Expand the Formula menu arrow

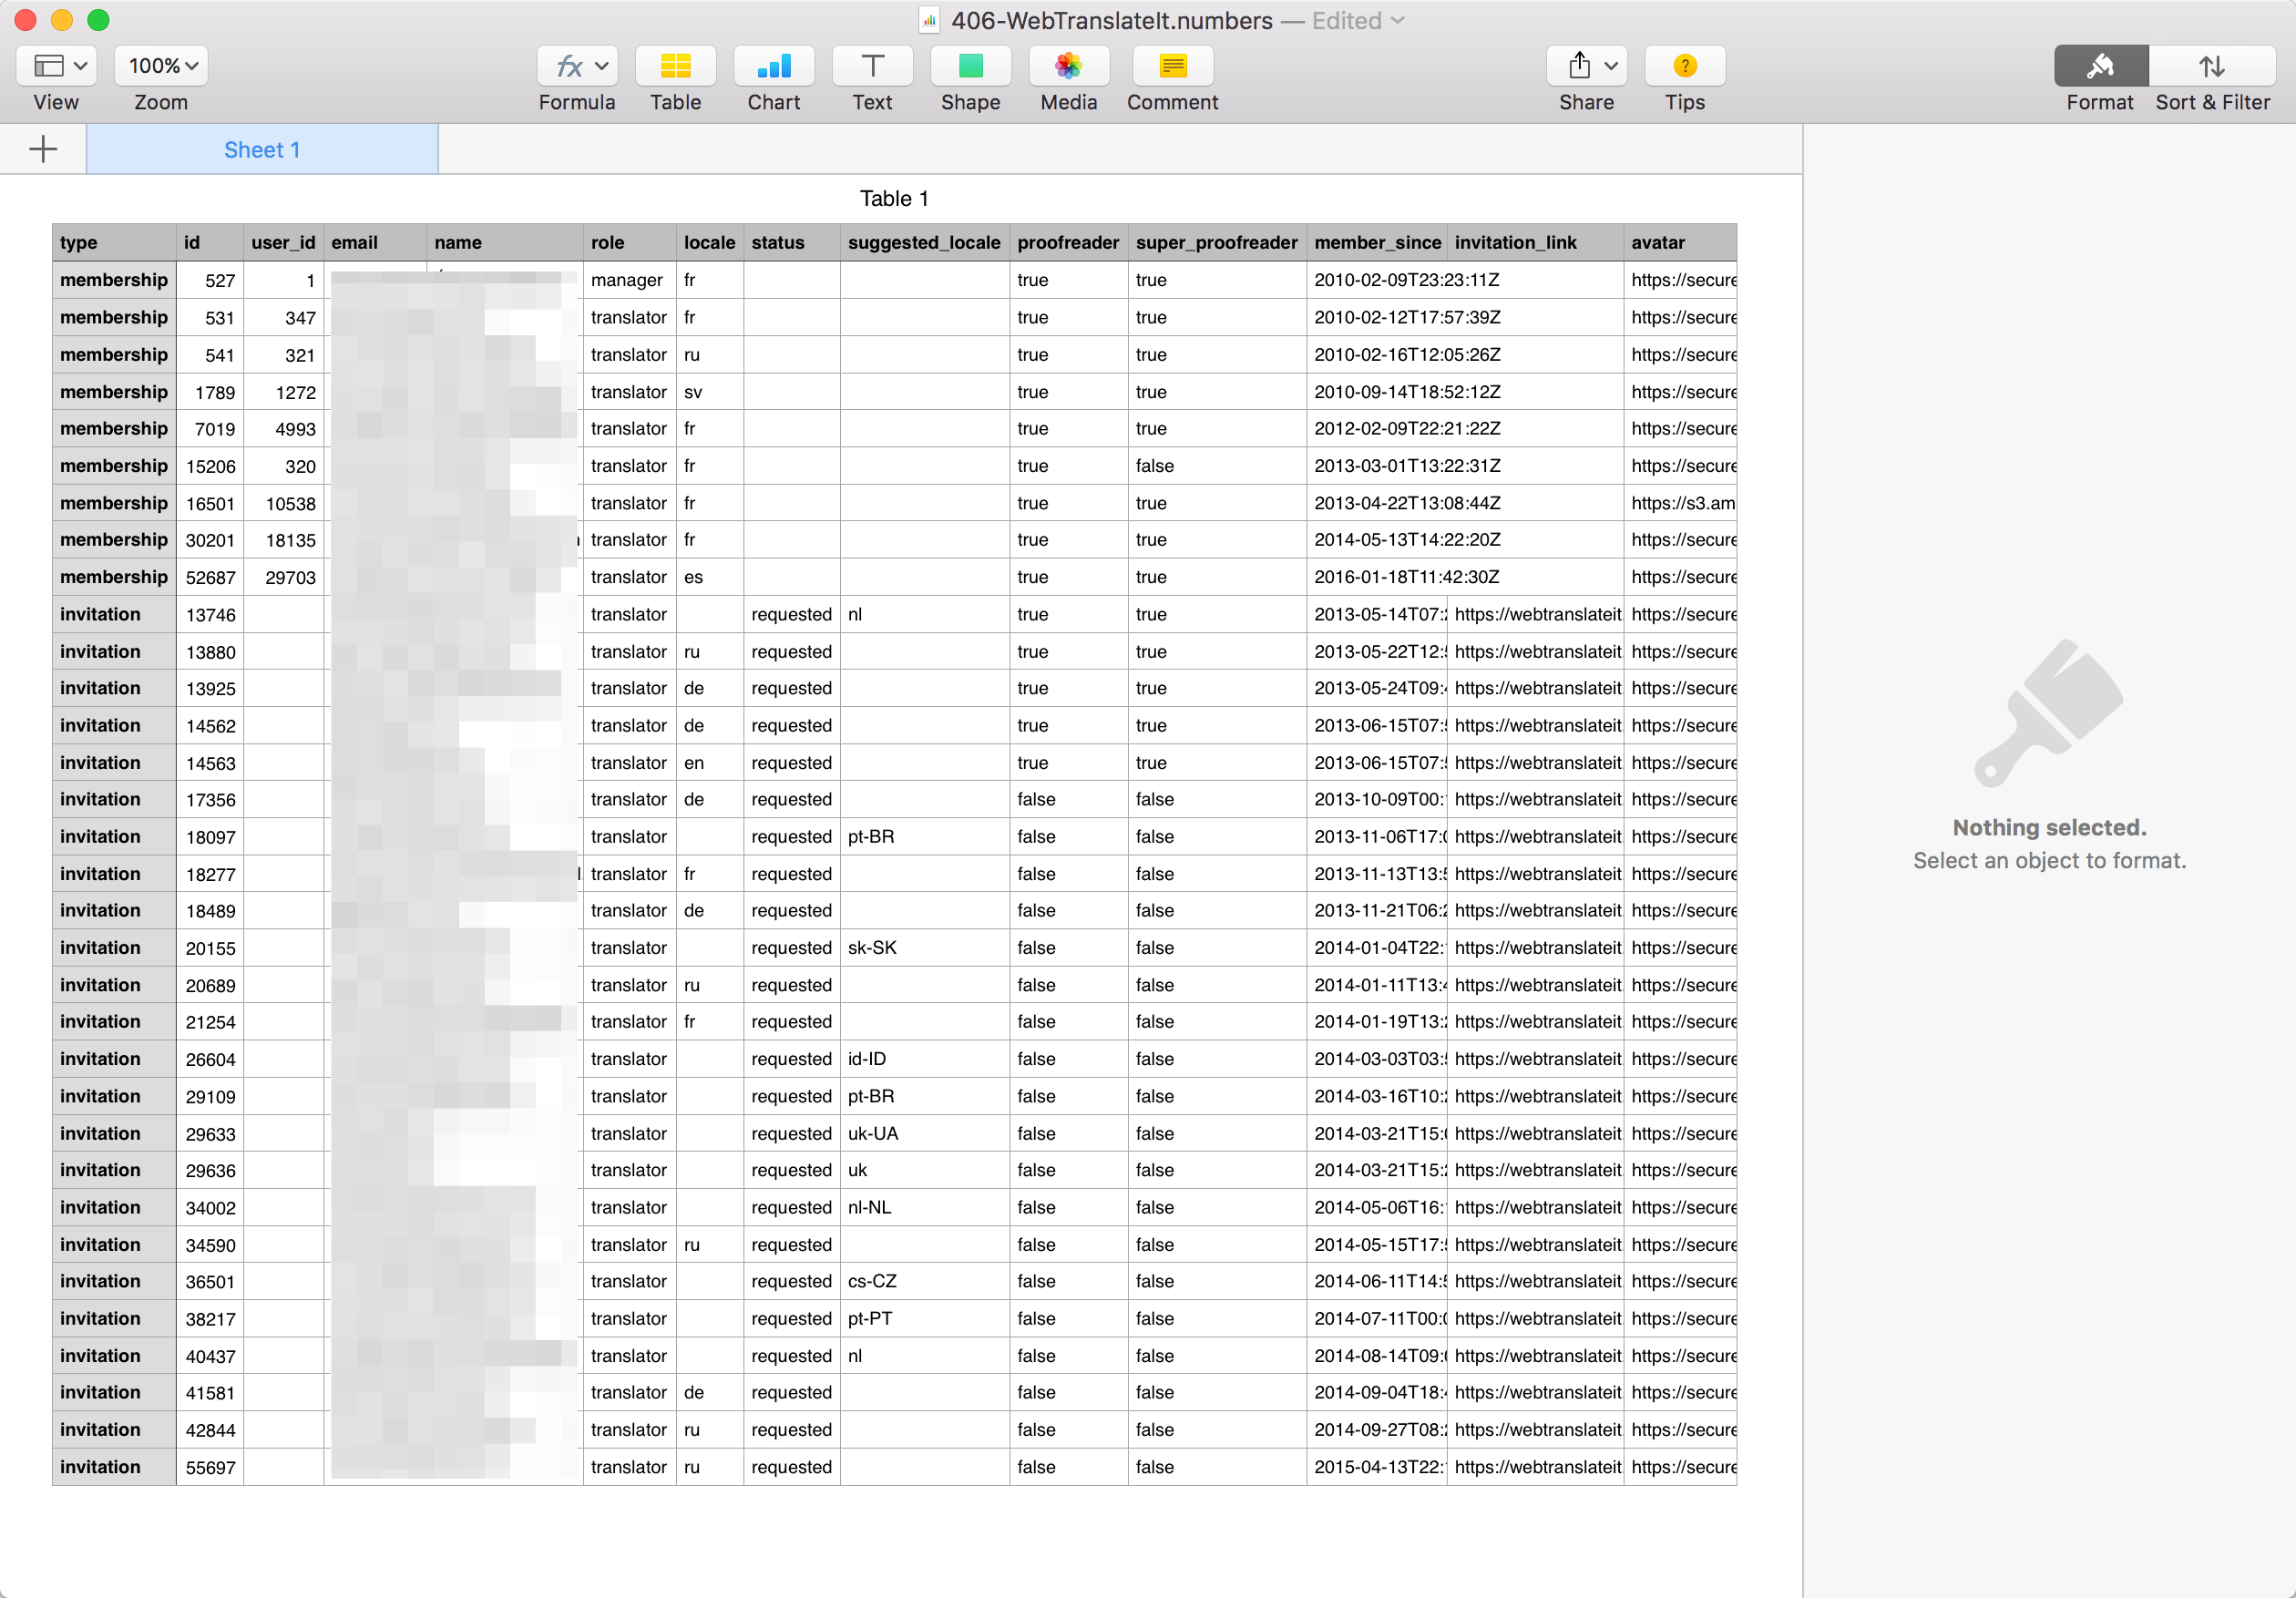click(x=602, y=66)
